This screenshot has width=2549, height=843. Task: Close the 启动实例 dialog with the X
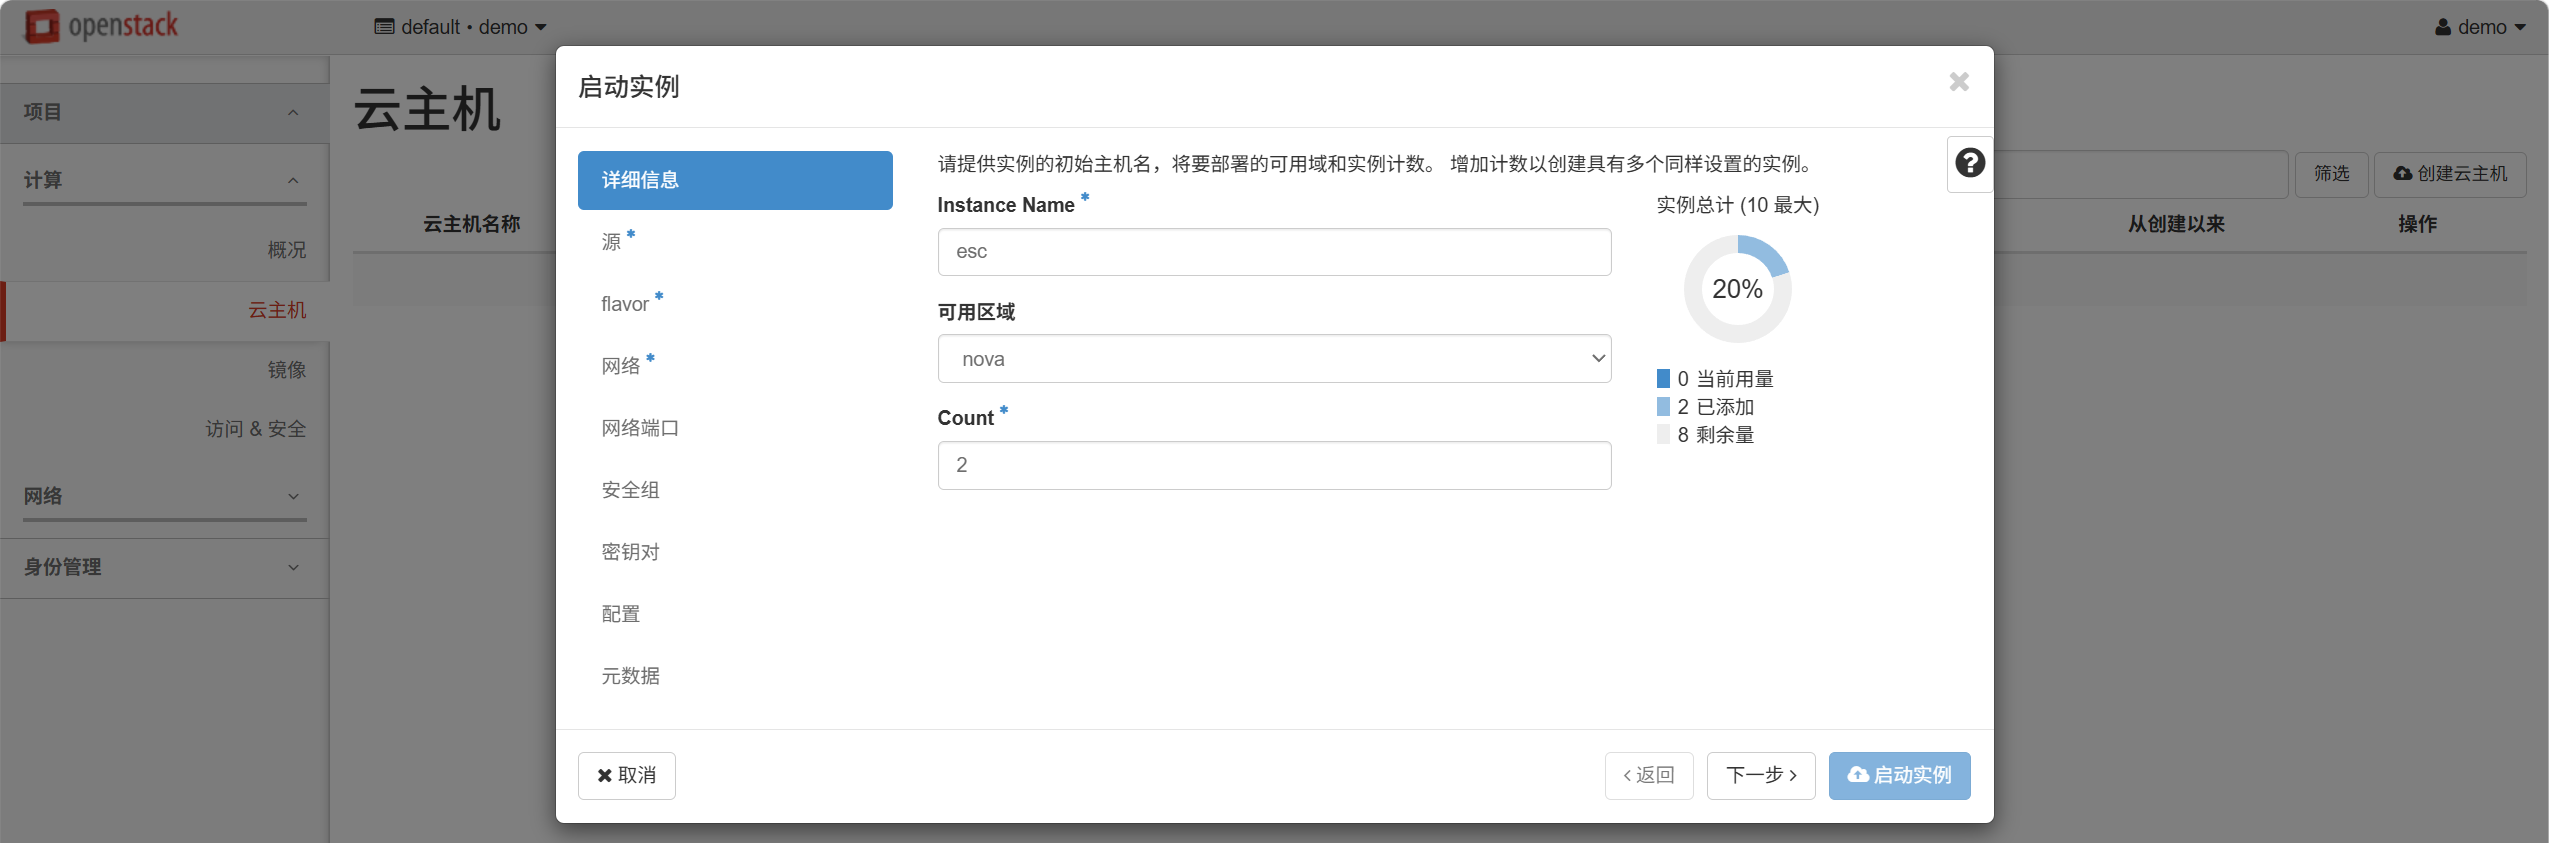coord(1959,82)
